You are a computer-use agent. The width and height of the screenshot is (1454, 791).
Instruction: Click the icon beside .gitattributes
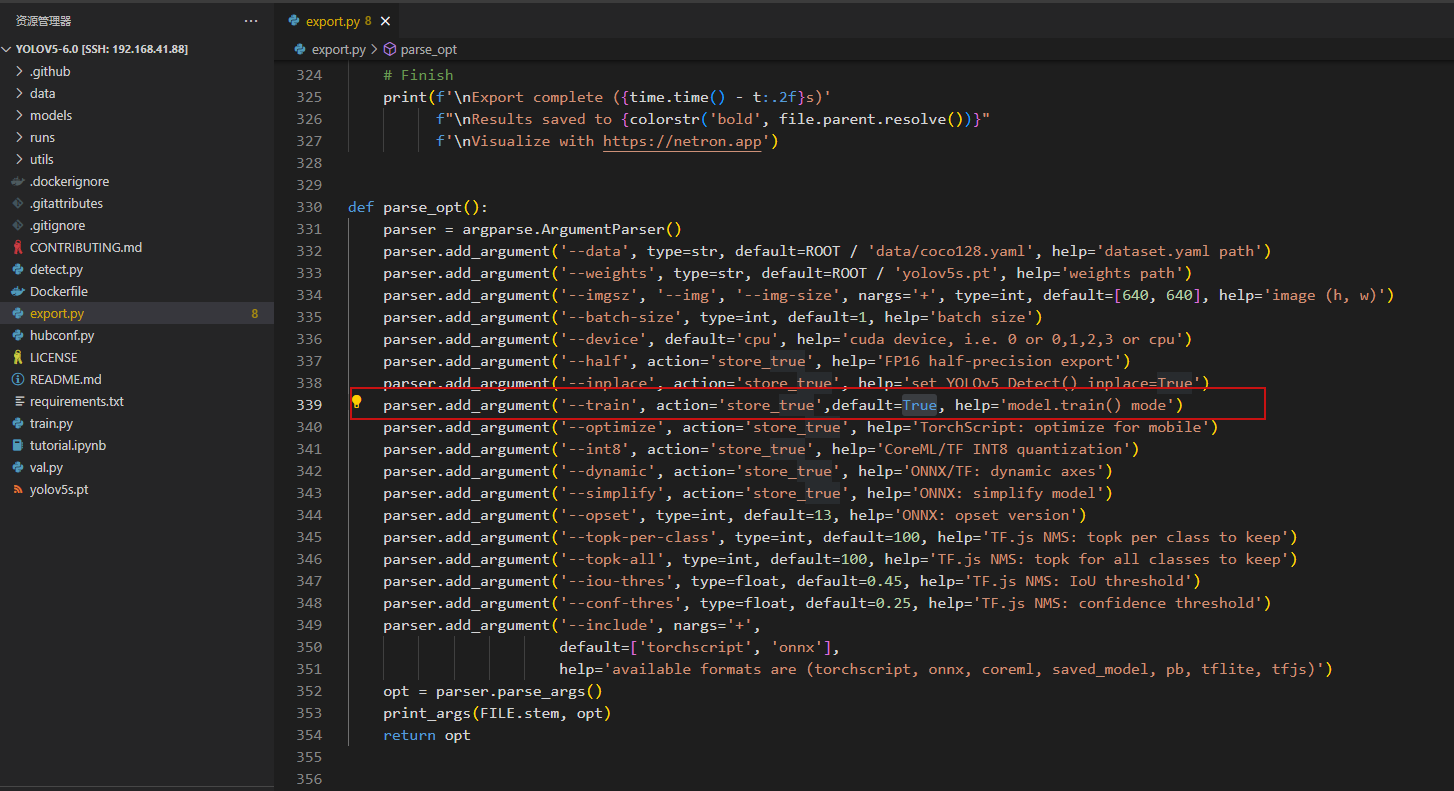(x=18, y=203)
